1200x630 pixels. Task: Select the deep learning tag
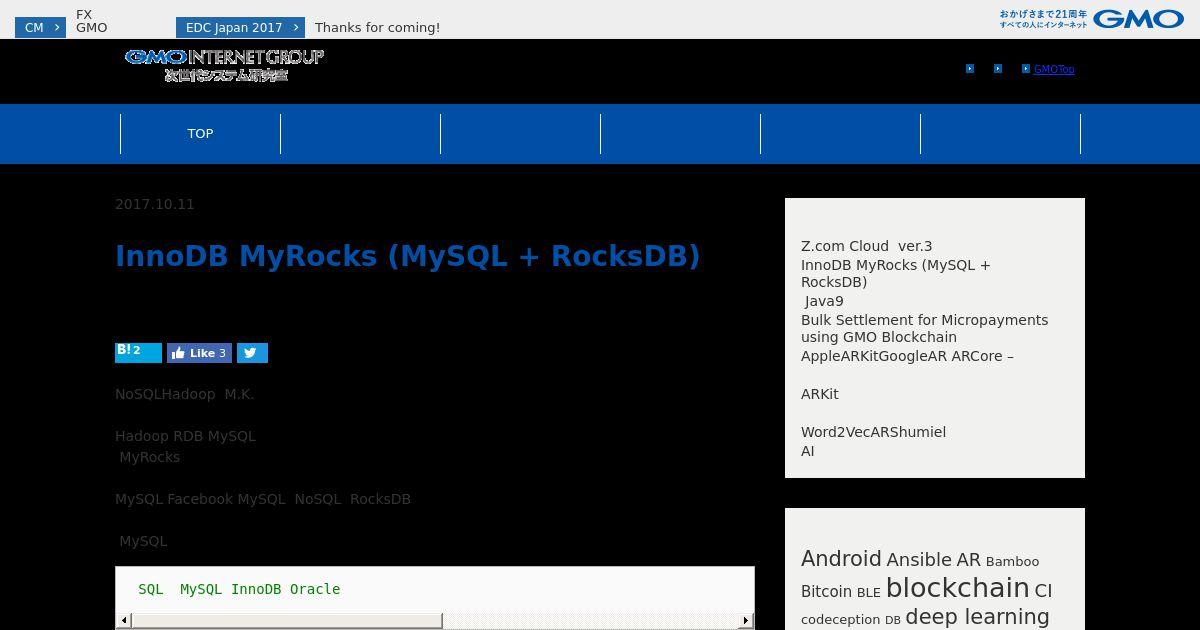(977, 617)
